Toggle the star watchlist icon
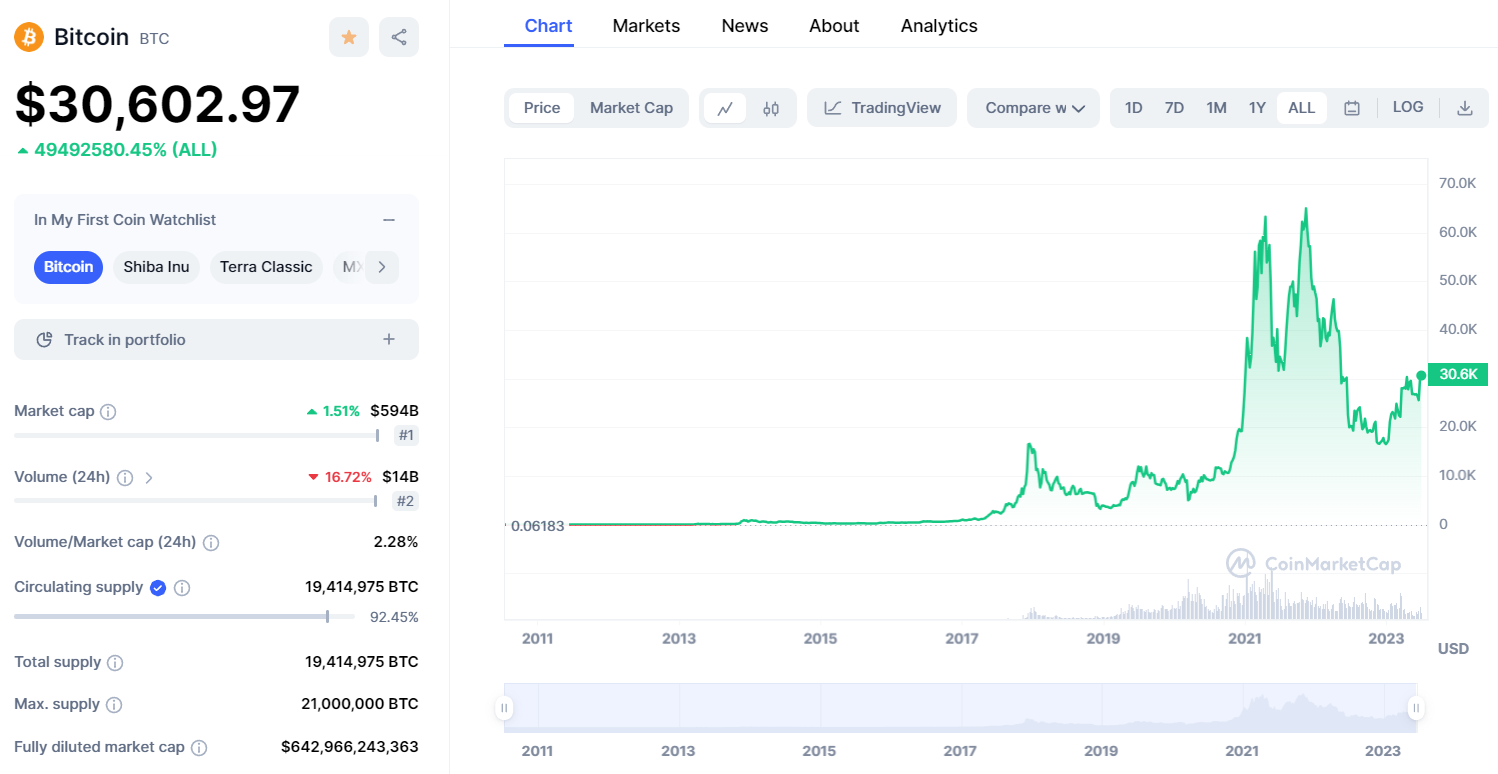The height and width of the screenshot is (774, 1498). [349, 37]
